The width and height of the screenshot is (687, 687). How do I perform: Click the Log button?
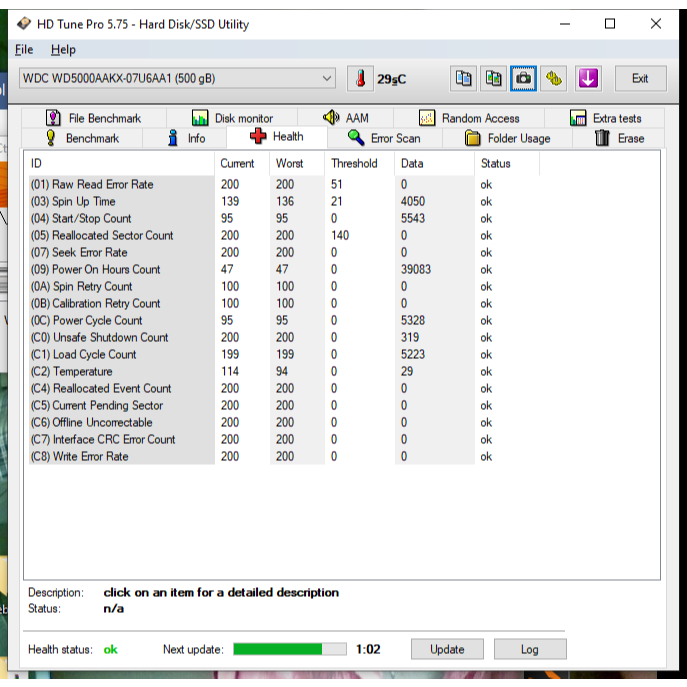529,649
